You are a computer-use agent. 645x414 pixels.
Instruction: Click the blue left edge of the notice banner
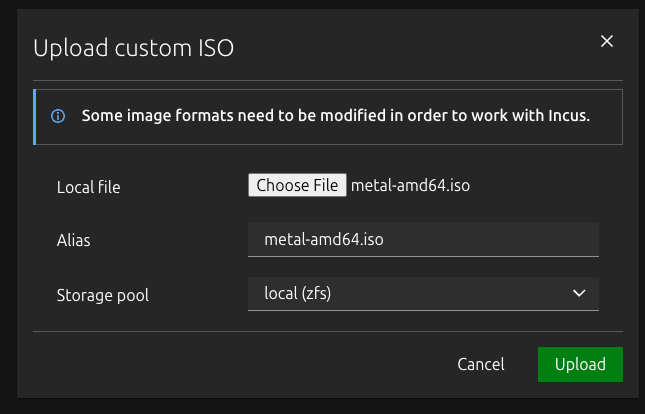point(35,116)
